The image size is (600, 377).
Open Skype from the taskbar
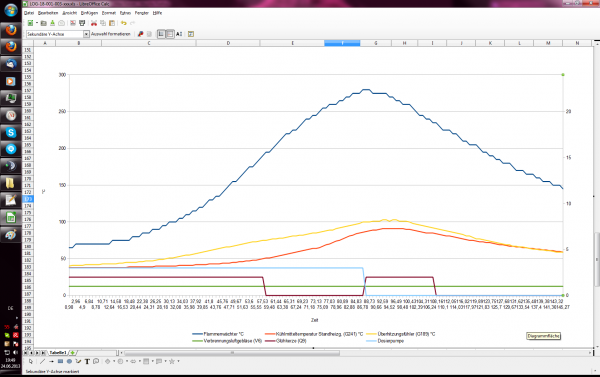point(11,132)
